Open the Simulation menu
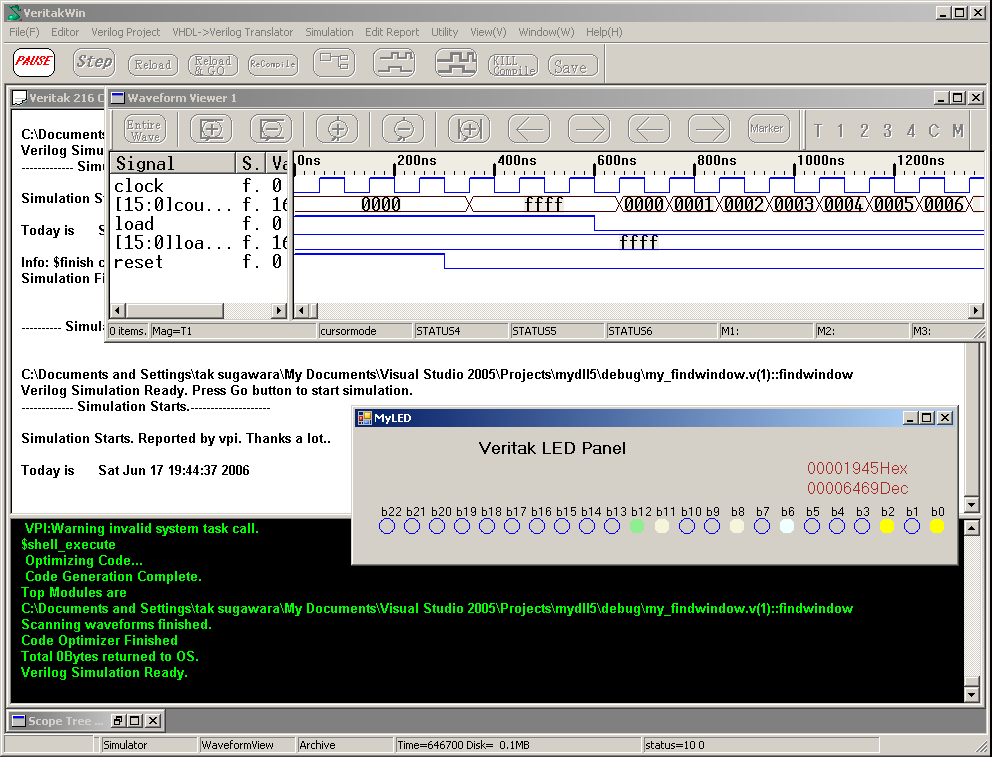992x757 pixels. point(329,32)
